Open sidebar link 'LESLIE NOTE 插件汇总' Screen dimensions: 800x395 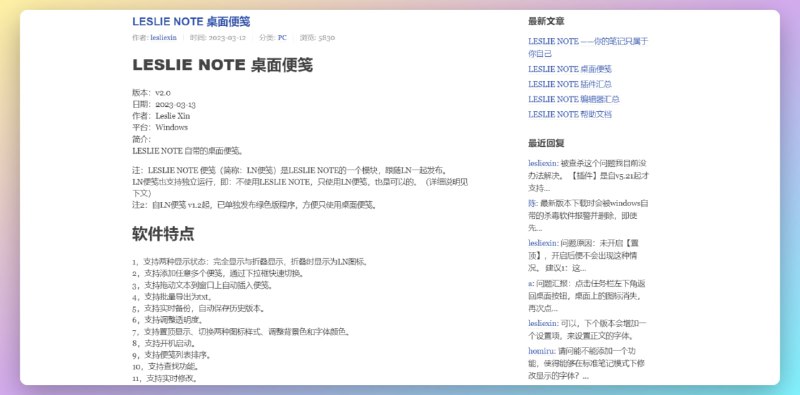click(569, 84)
